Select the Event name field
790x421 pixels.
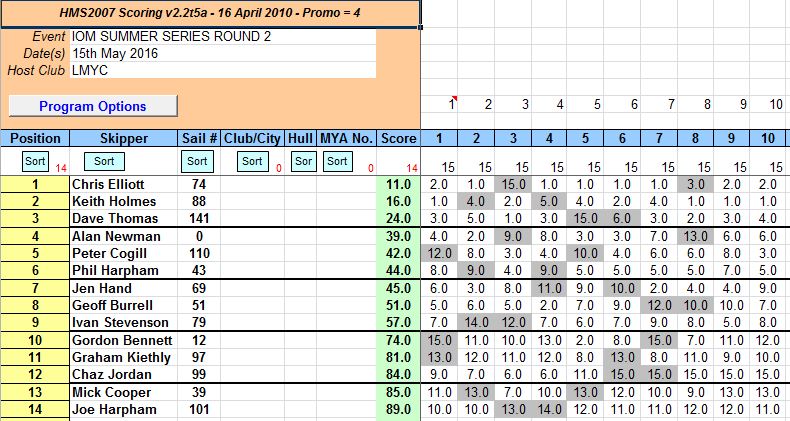(223, 36)
